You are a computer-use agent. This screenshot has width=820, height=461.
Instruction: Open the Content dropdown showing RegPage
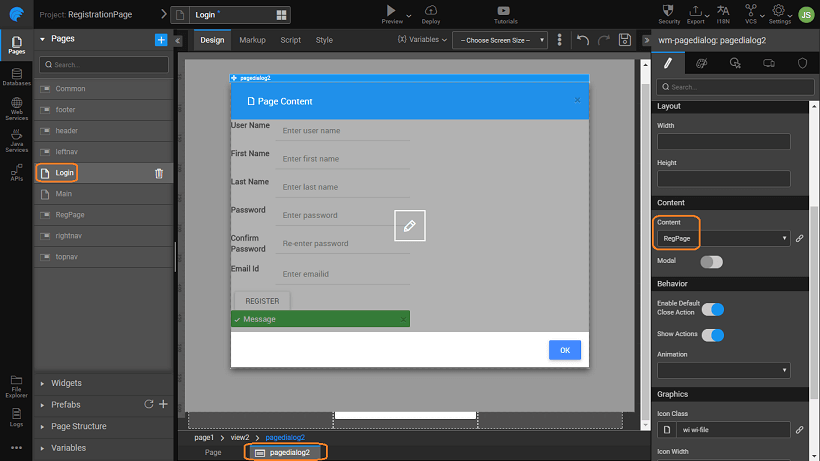[724, 239]
